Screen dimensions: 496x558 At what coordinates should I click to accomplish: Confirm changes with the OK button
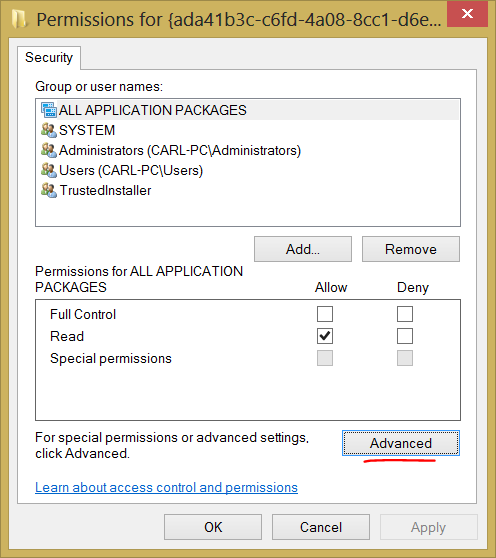click(x=213, y=527)
